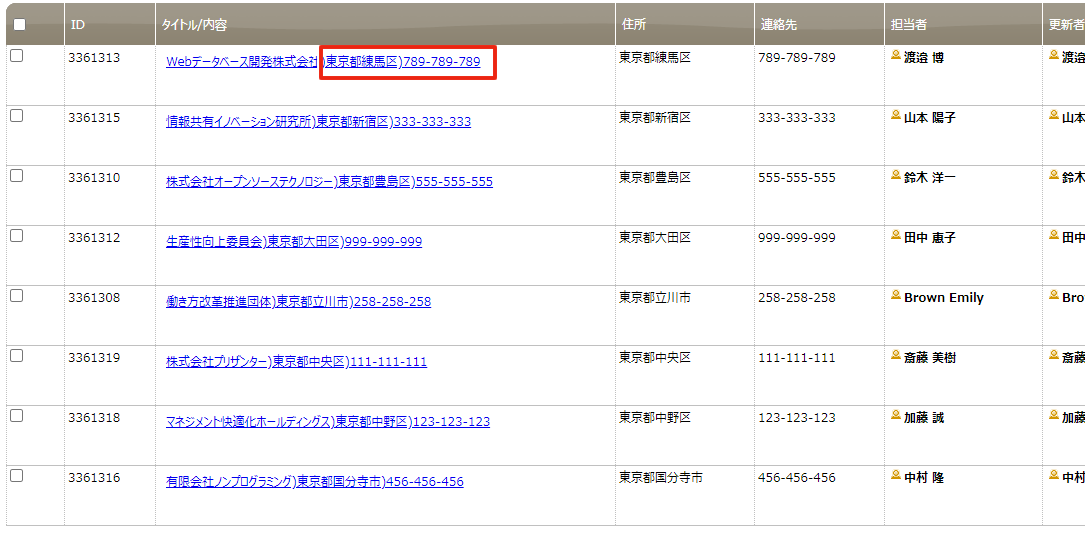Open the 有限会社ノンプログラミング record link

[315, 482]
